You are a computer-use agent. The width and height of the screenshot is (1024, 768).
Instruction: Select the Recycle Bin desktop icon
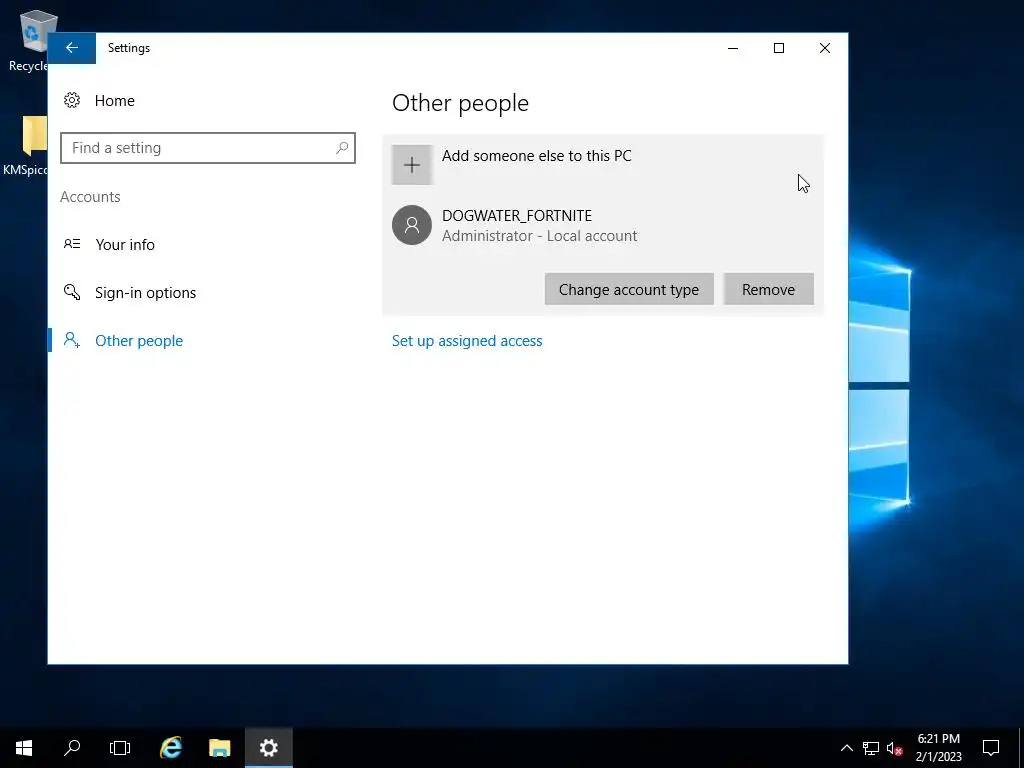click(27, 40)
